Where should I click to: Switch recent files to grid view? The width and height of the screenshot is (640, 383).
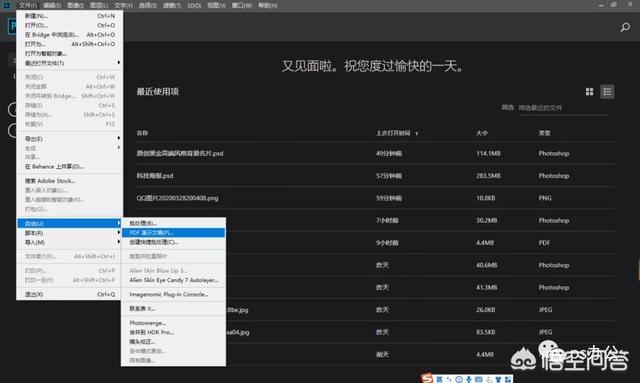point(589,91)
